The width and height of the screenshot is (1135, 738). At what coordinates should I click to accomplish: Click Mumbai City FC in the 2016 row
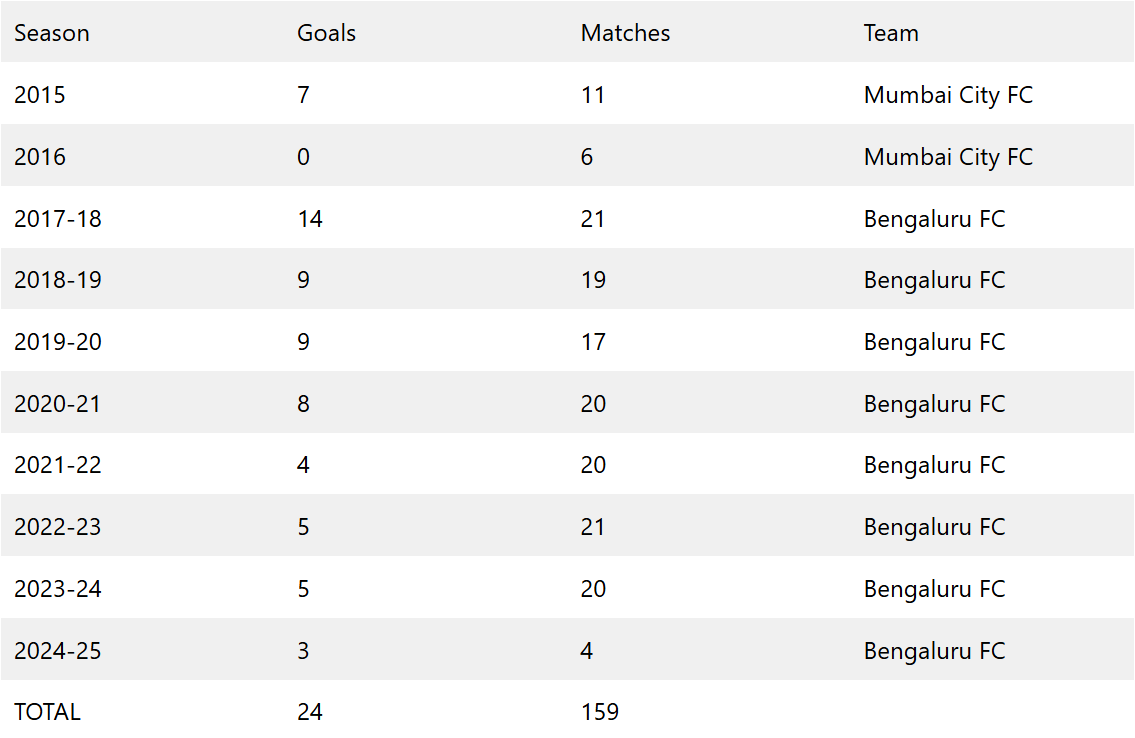pos(948,157)
